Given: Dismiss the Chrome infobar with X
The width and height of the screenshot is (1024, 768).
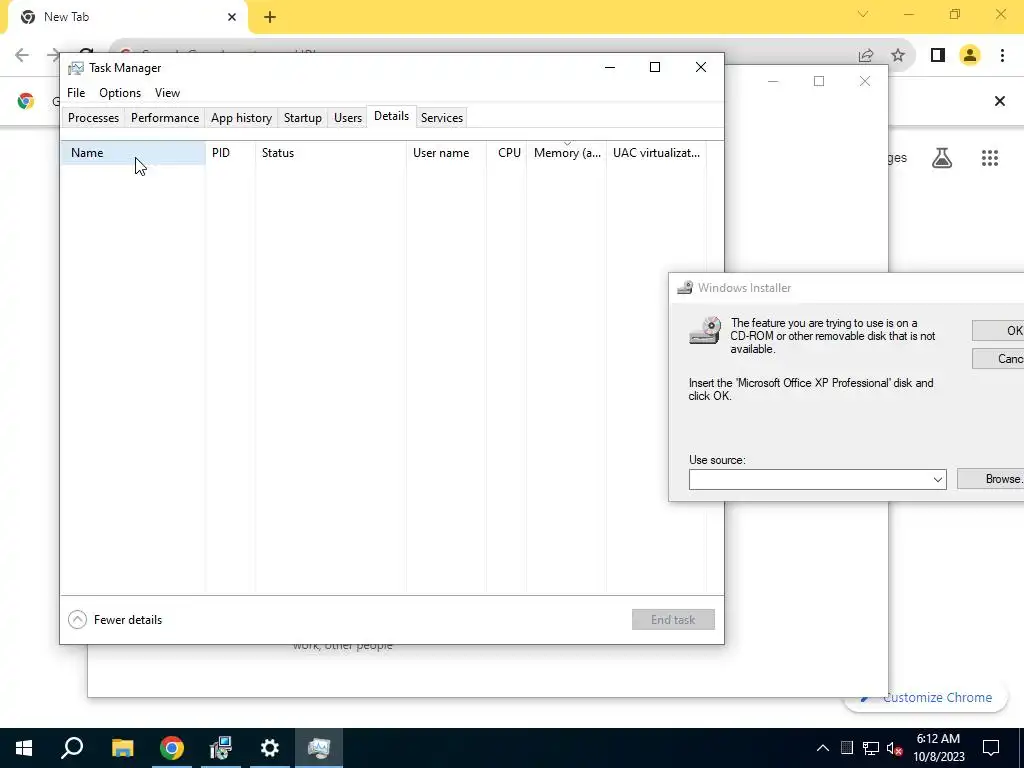Looking at the screenshot, I should click(999, 101).
